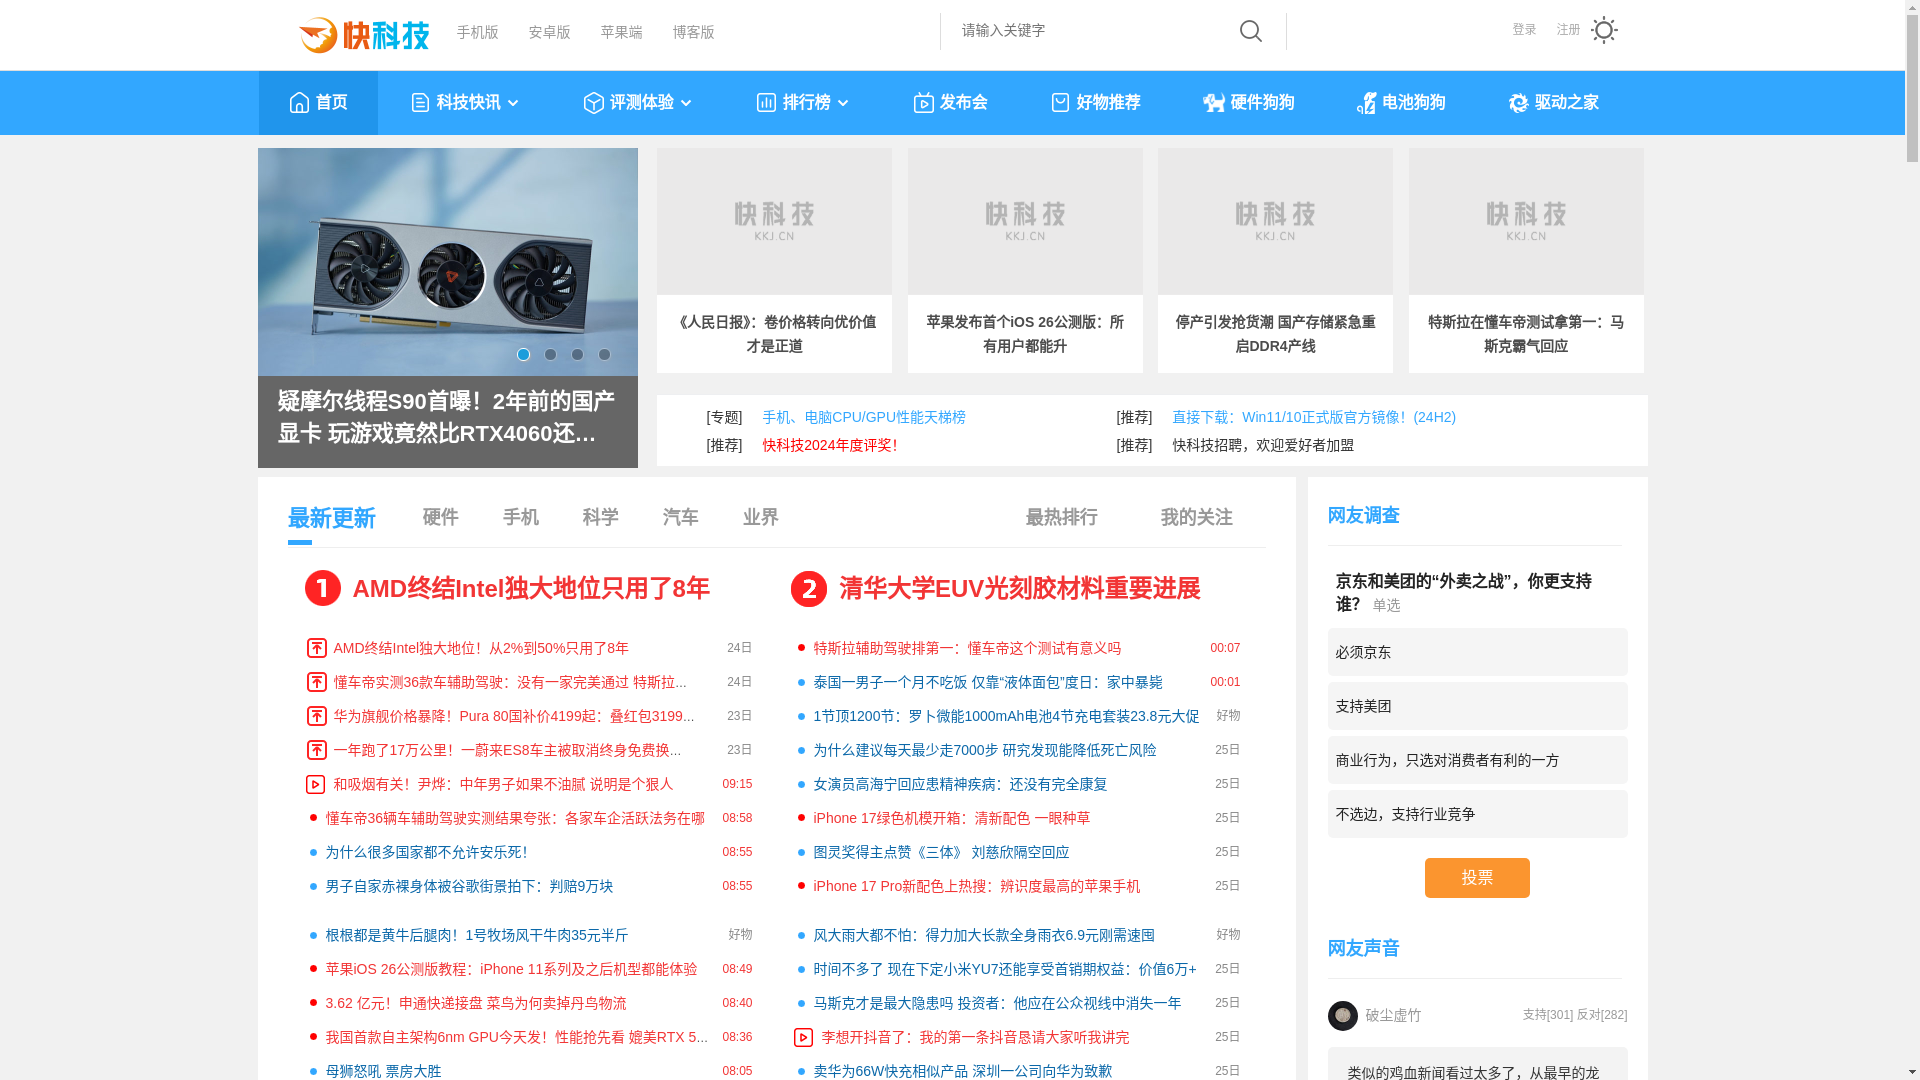Viewport: 1920px width, 1080px height.
Task: Select the 商业行为 poll option
Action: (x=1477, y=760)
